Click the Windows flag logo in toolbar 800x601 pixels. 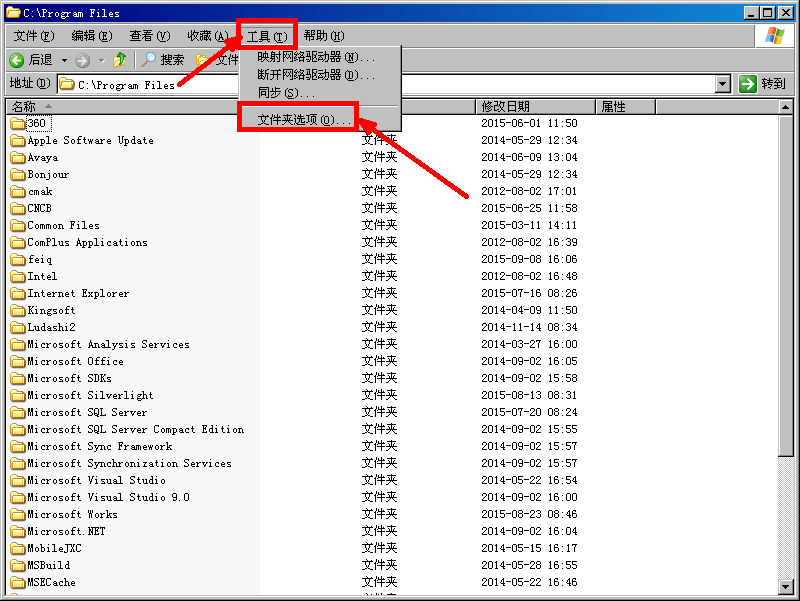click(774, 36)
